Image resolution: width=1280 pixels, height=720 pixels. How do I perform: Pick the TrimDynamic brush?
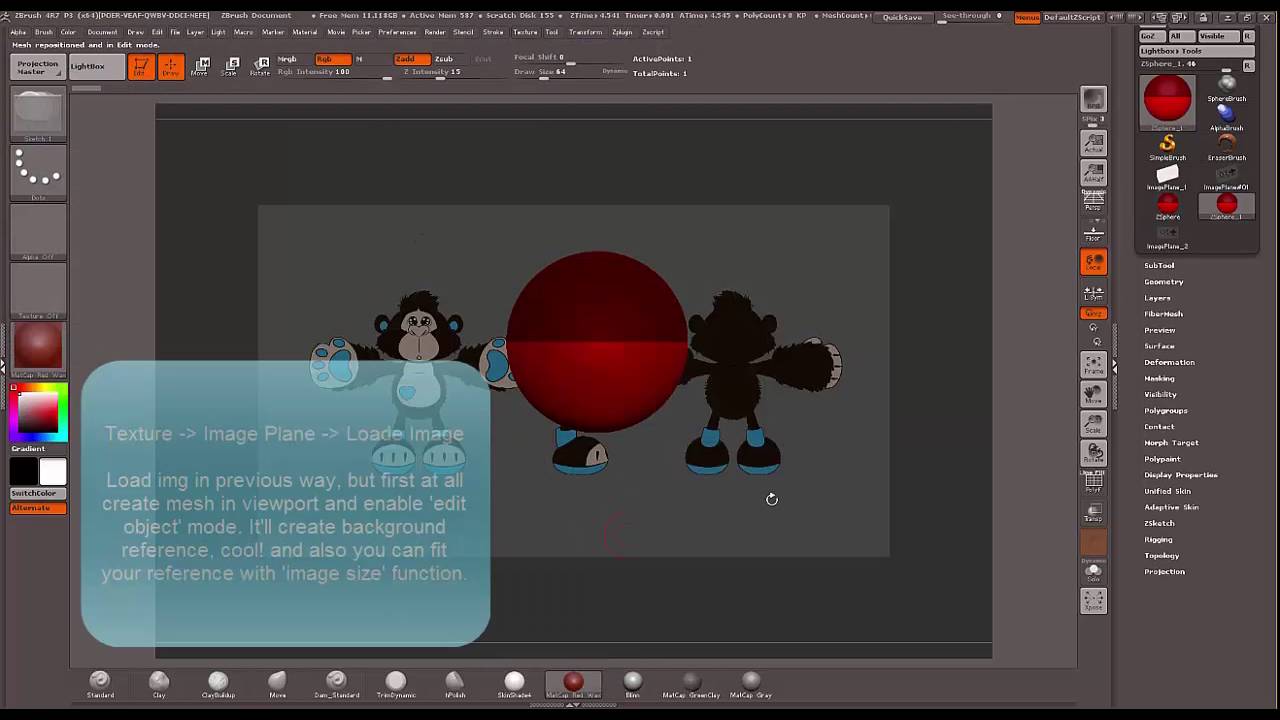pos(396,685)
